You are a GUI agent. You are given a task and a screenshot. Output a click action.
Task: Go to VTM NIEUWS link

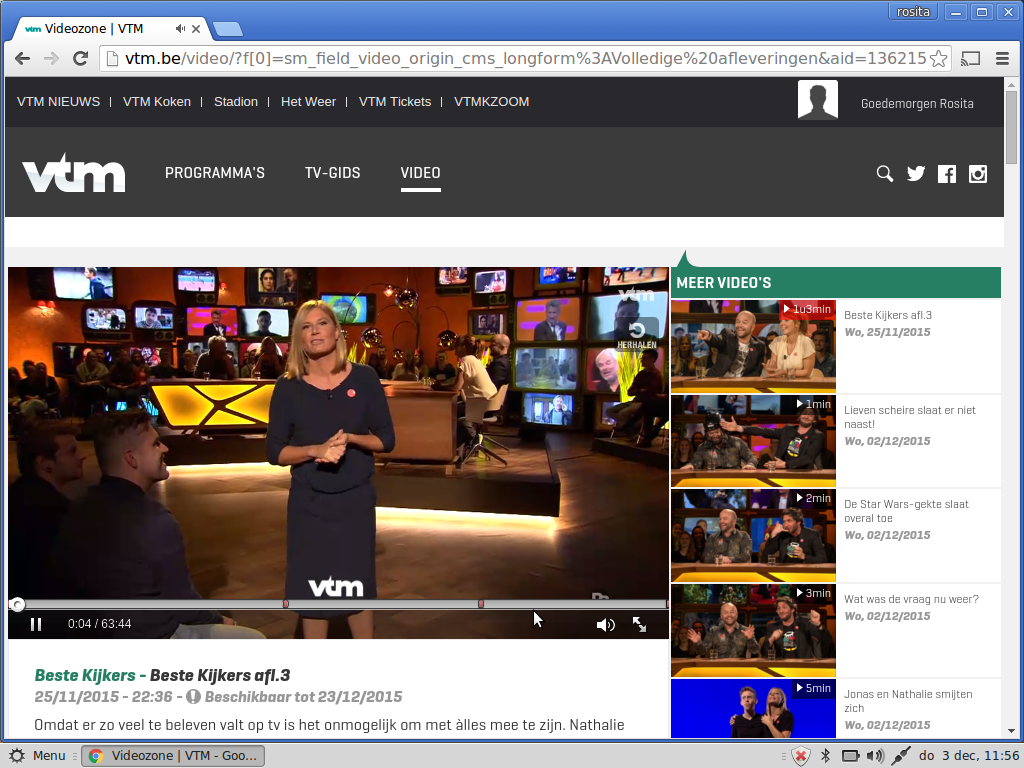pos(59,102)
